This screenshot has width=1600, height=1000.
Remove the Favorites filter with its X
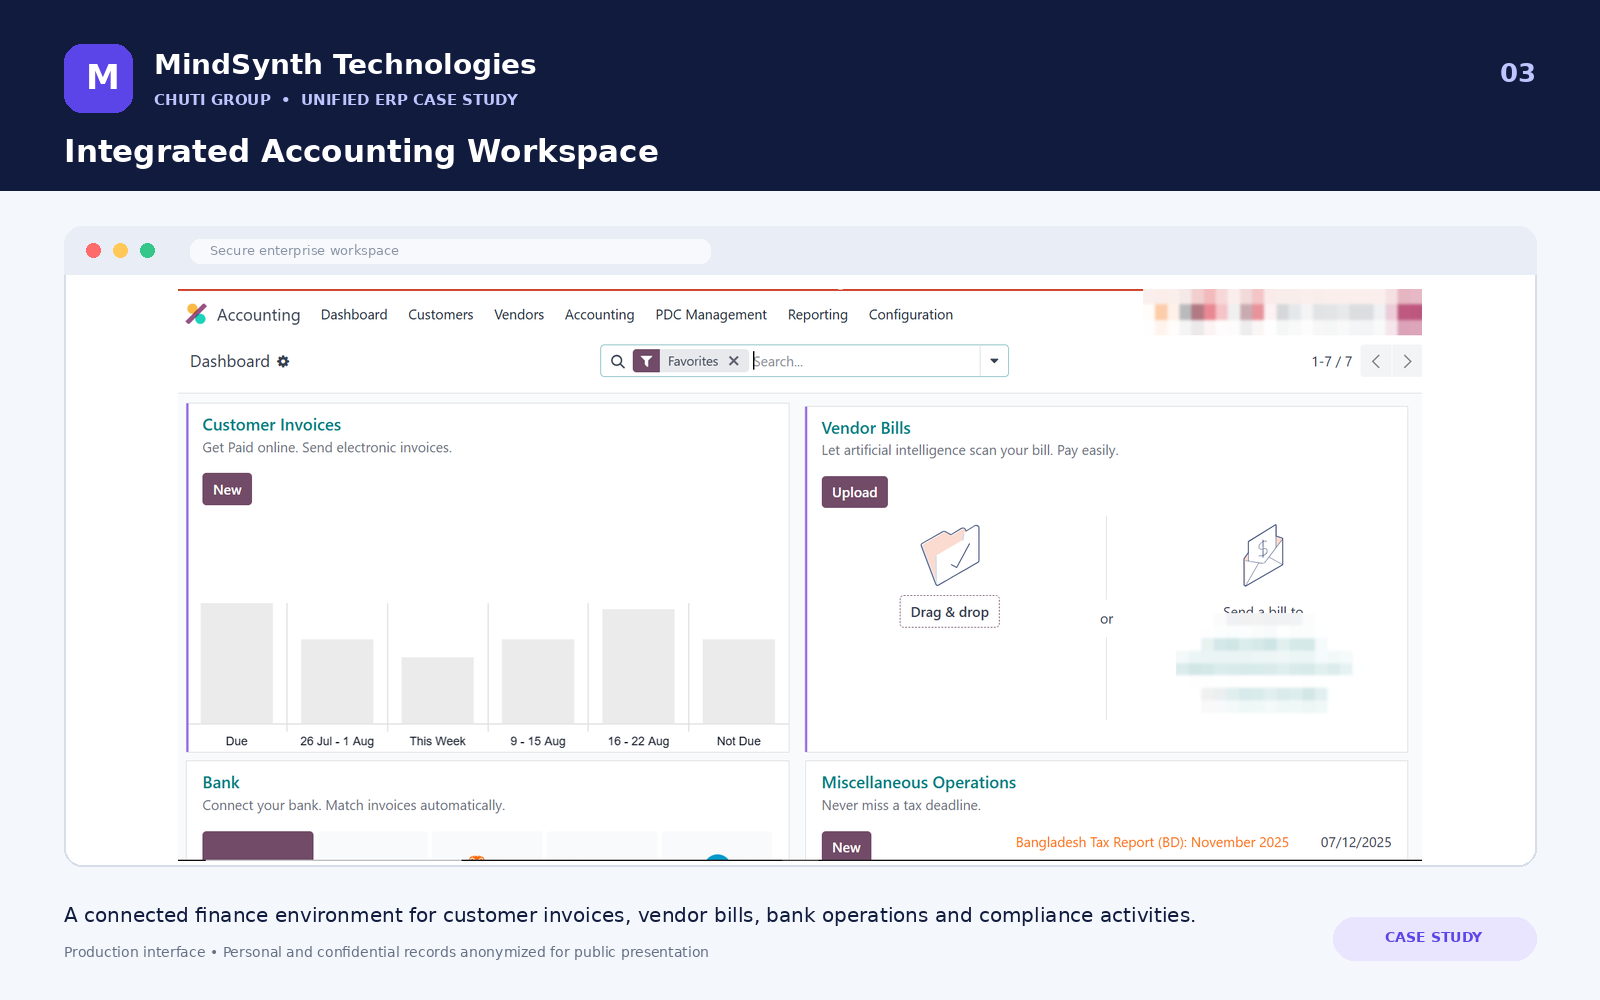point(734,361)
